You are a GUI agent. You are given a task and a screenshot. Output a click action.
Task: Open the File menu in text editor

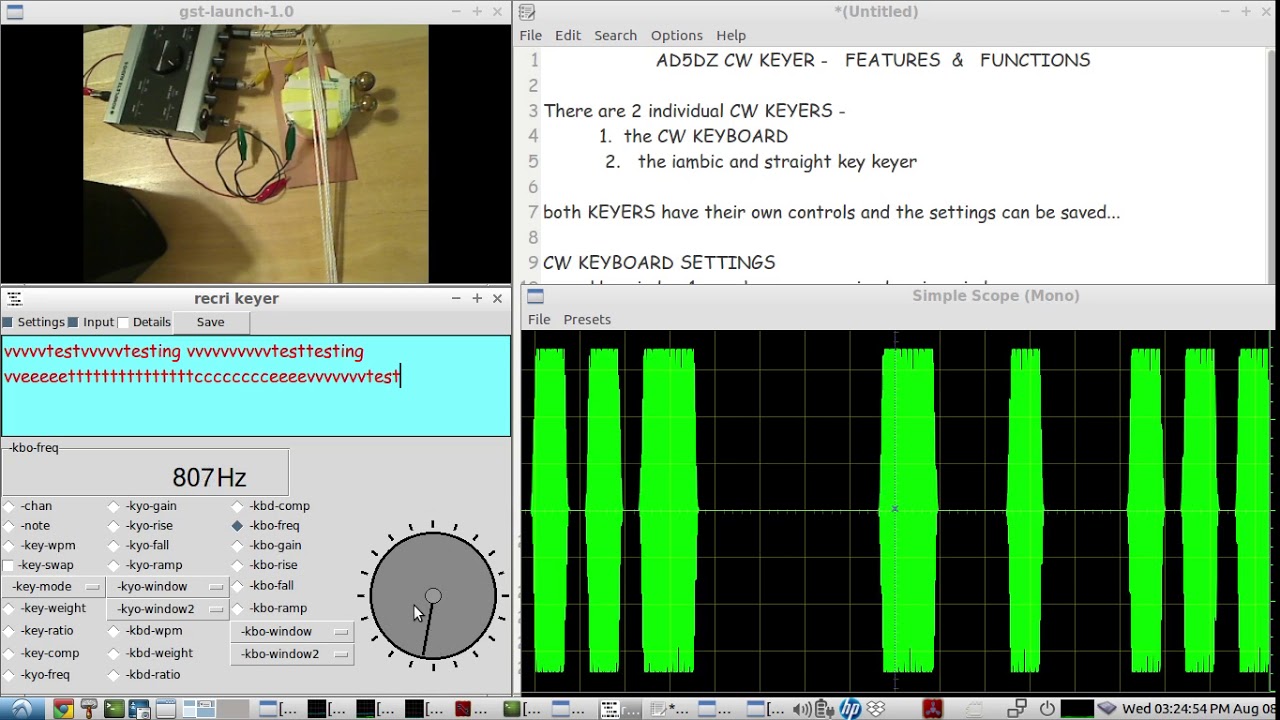coord(530,35)
